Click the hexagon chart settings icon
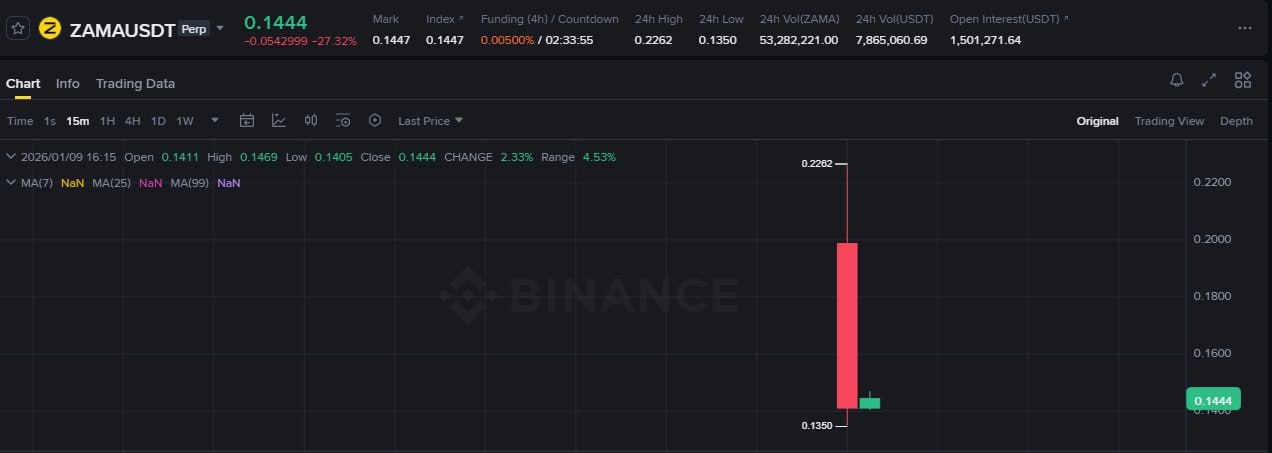 pos(375,121)
